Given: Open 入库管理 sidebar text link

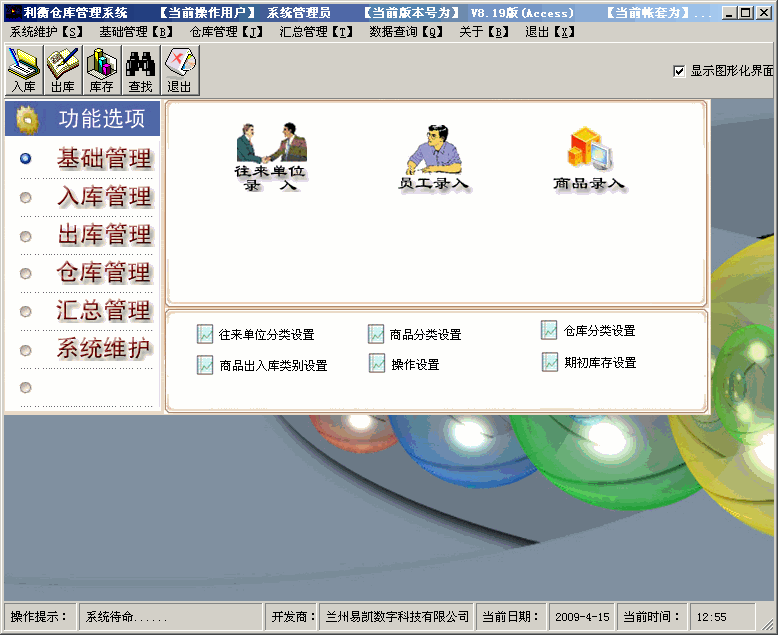Looking at the screenshot, I should [x=104, y=196].
